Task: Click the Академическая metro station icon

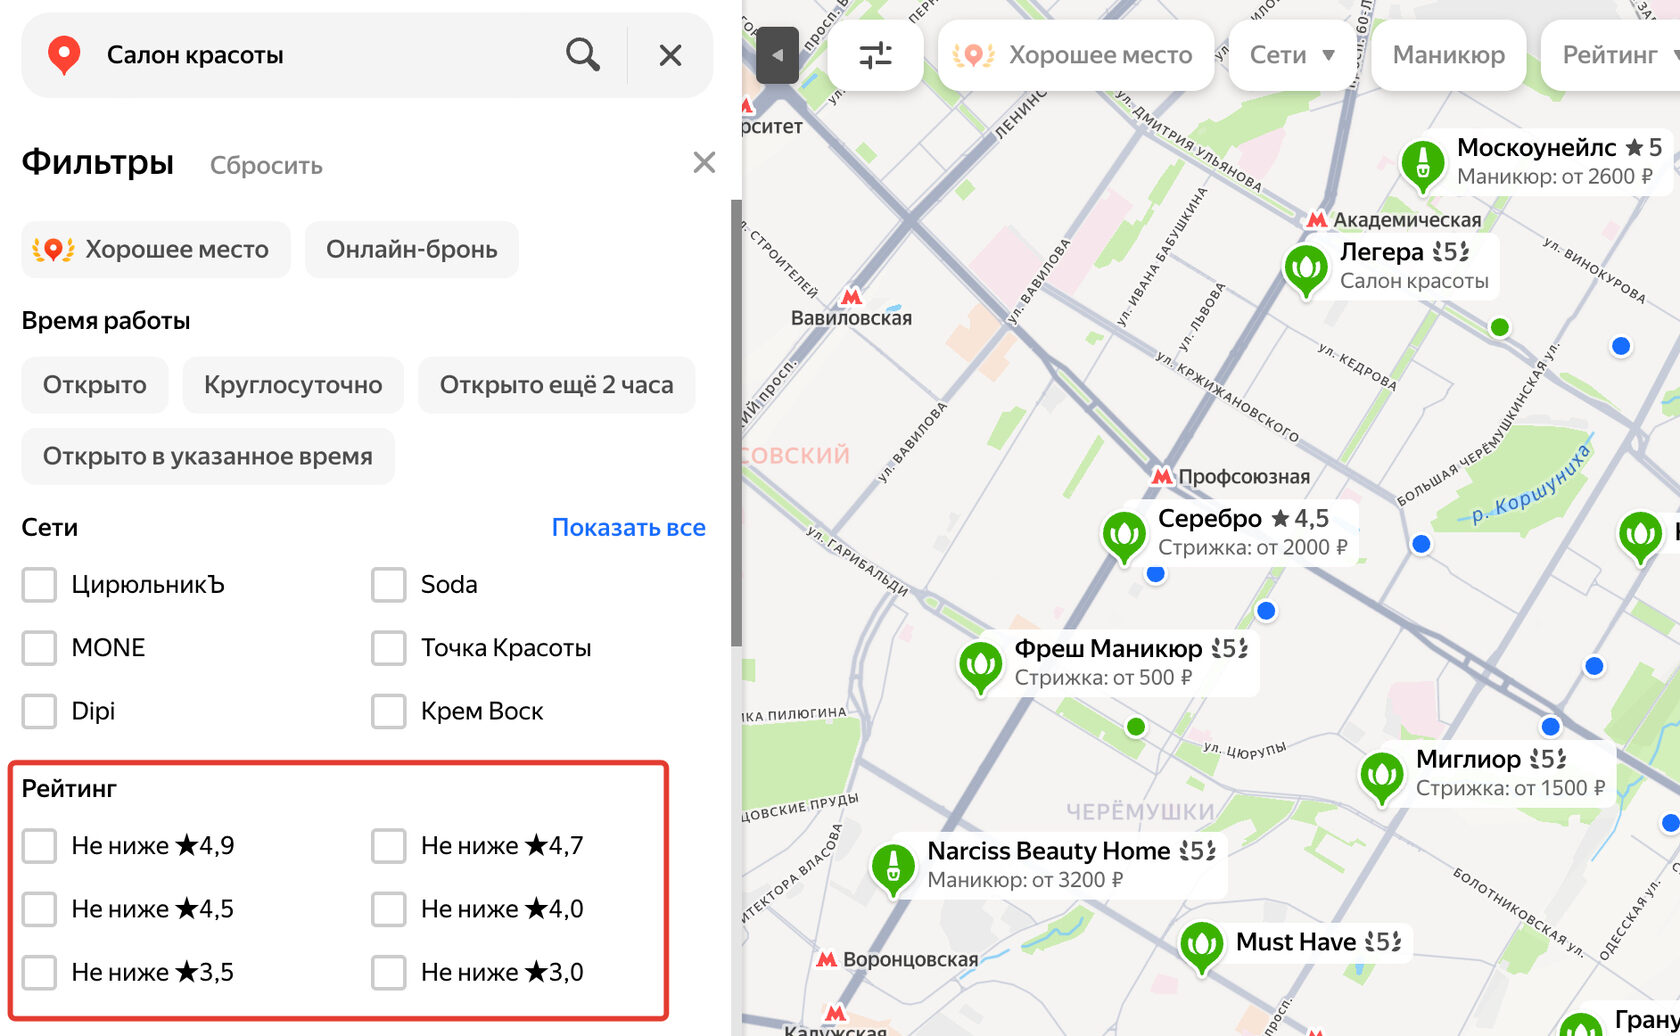Action: click(x=1318, y=219)
